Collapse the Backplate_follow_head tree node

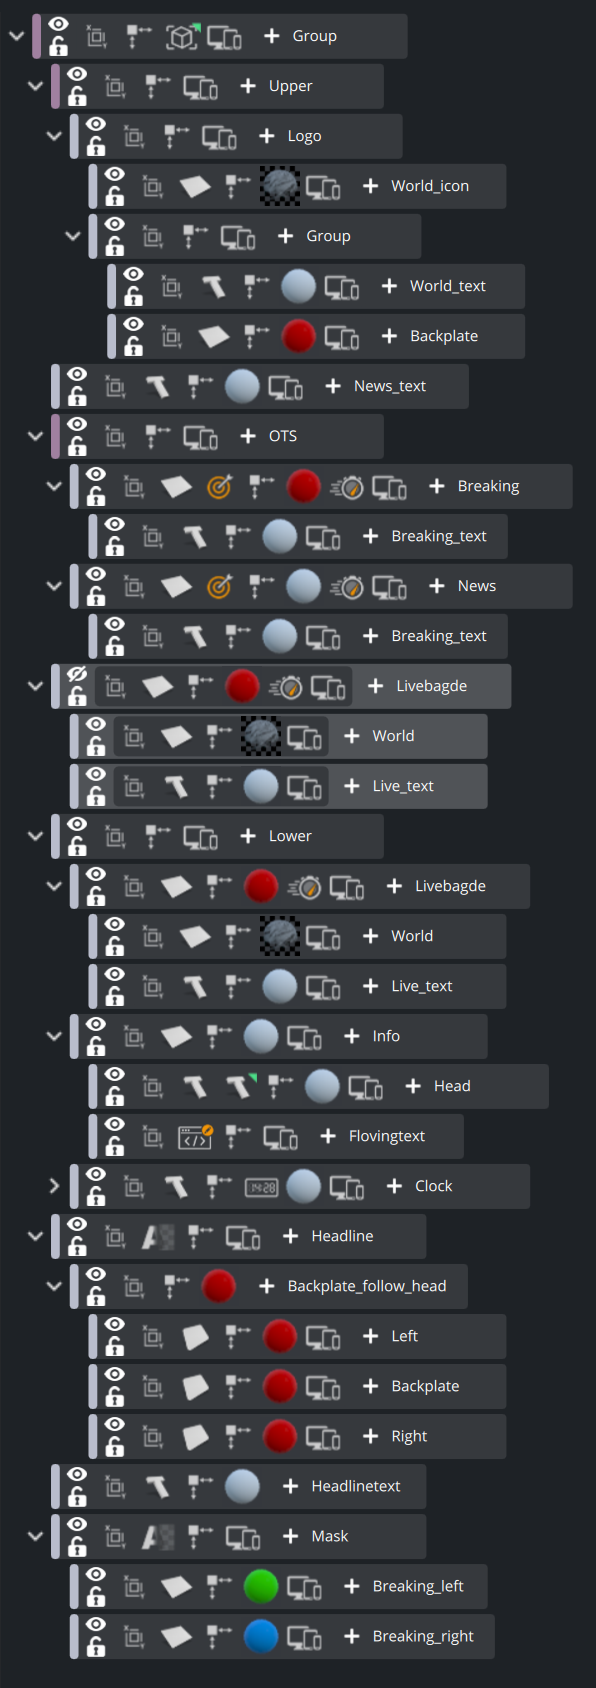pos(54,1286)
